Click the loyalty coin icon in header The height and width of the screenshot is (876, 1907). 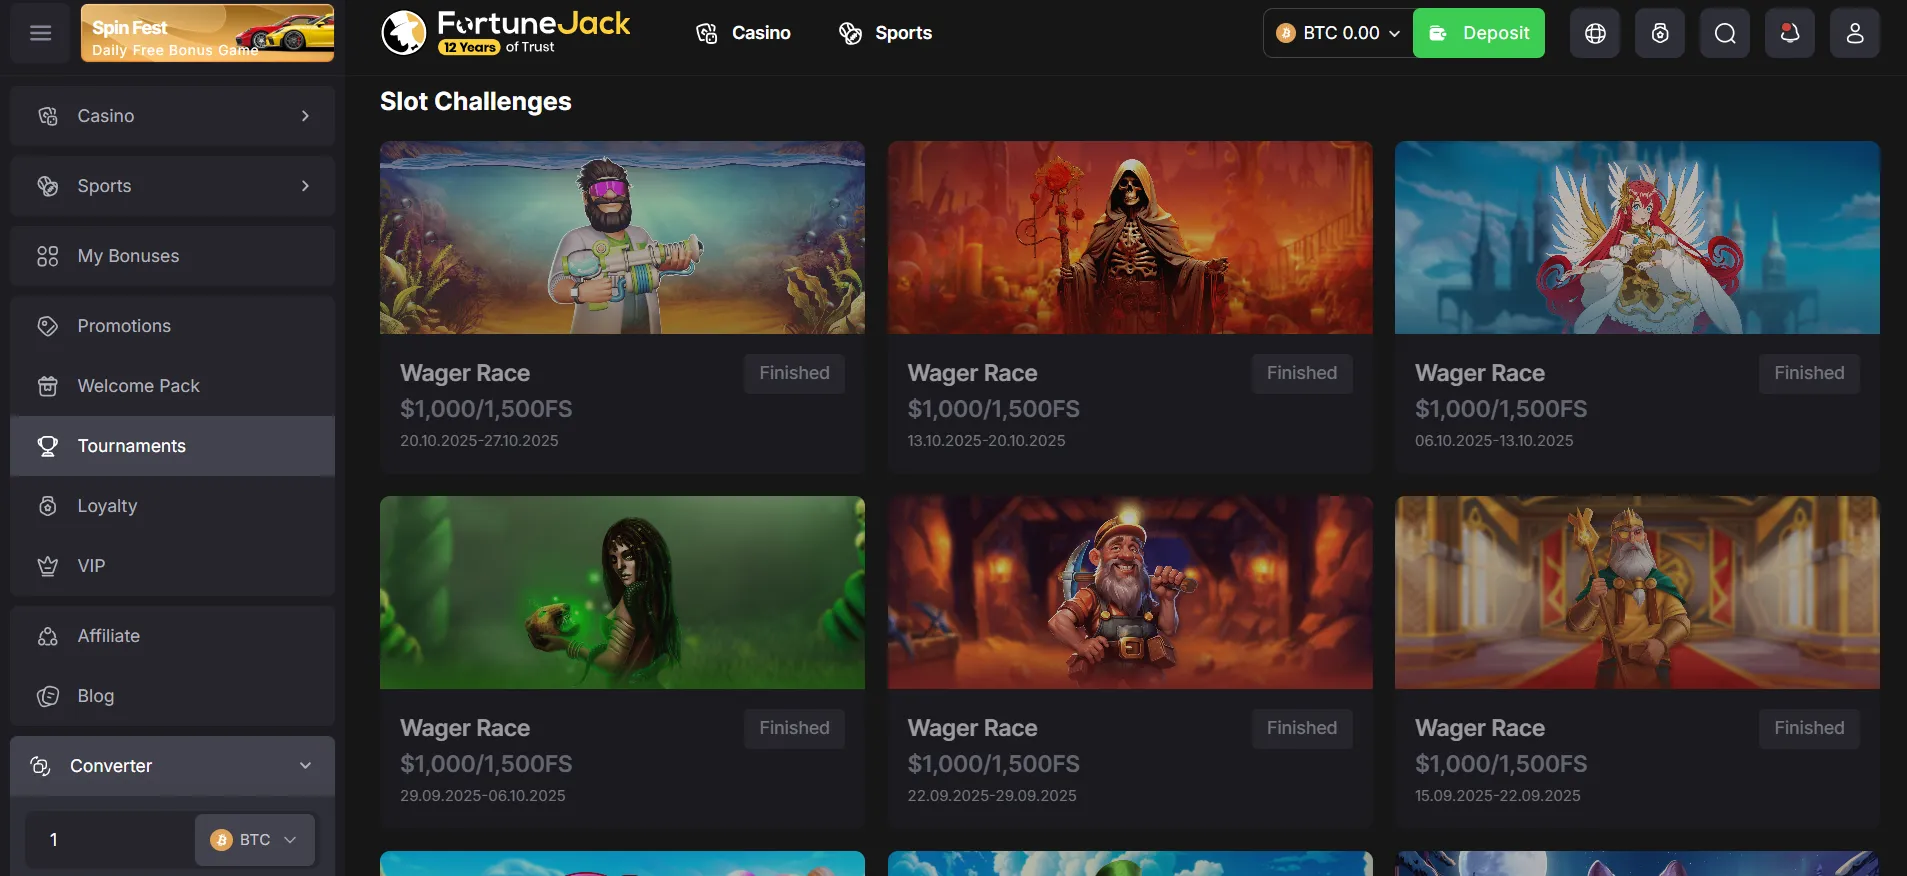pos(1660,33)
